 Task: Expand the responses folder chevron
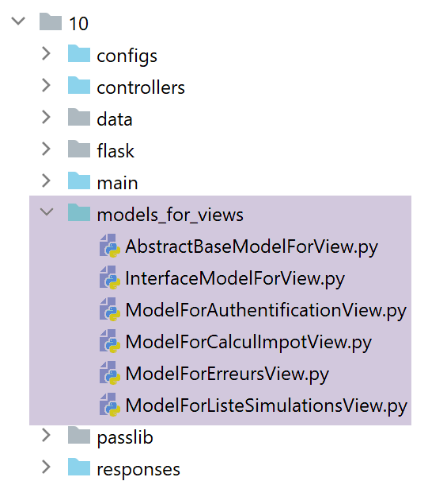(x=46, y=467)
